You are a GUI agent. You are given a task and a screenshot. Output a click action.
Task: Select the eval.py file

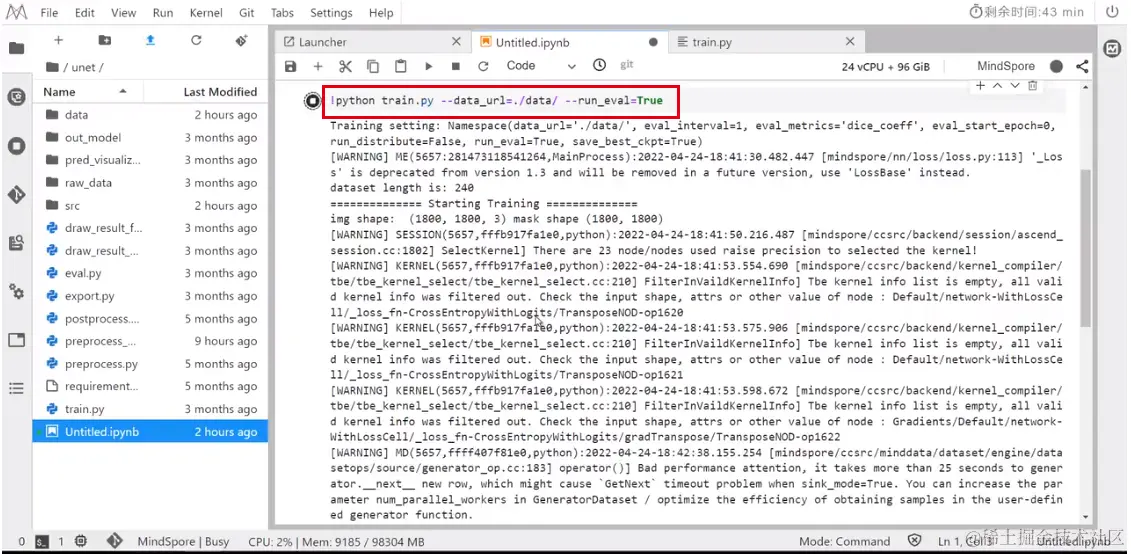[x=151, y=273]
